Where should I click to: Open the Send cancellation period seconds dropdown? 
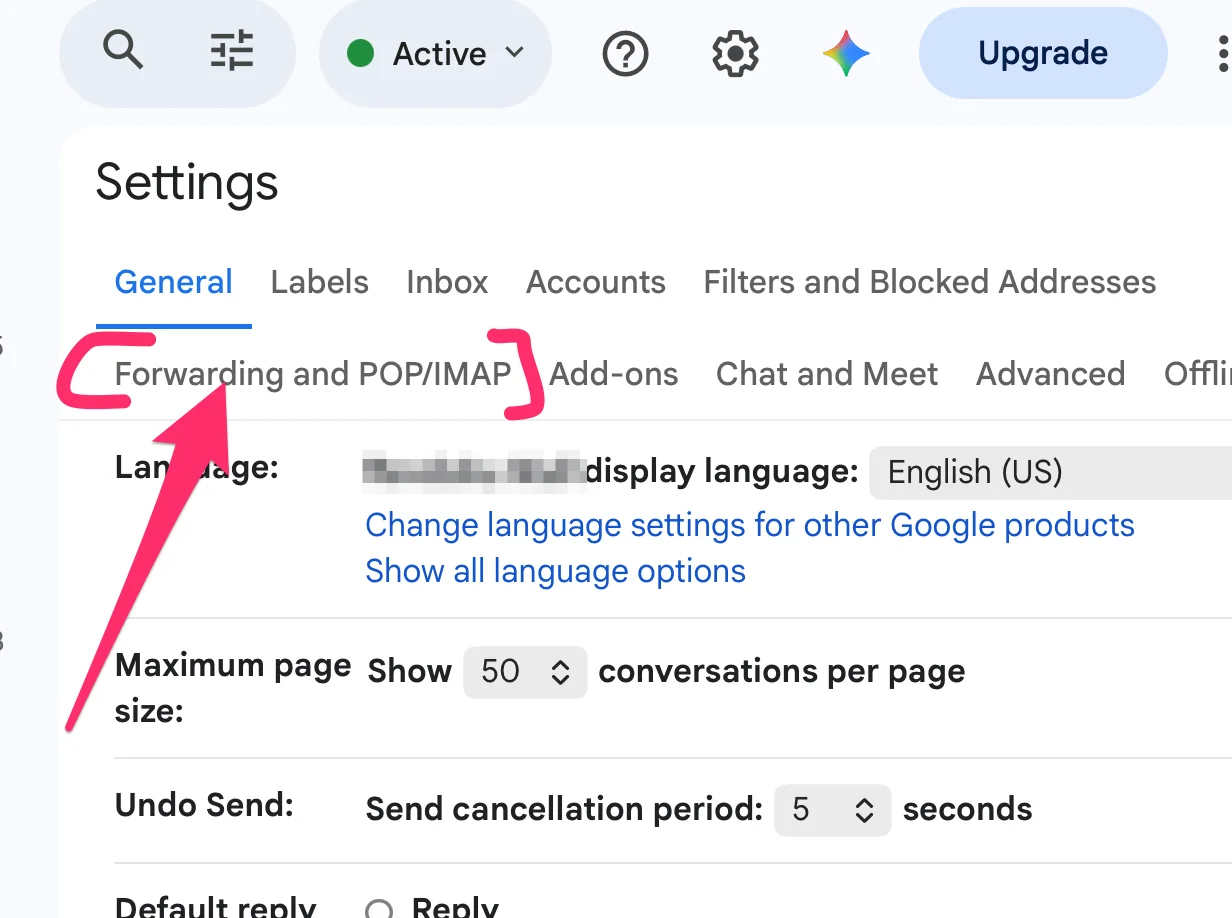coord(833,809)
